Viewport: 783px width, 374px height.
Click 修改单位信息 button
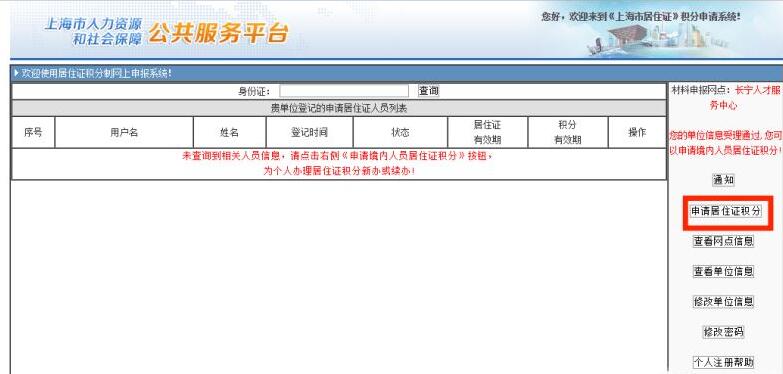(723, 302)
